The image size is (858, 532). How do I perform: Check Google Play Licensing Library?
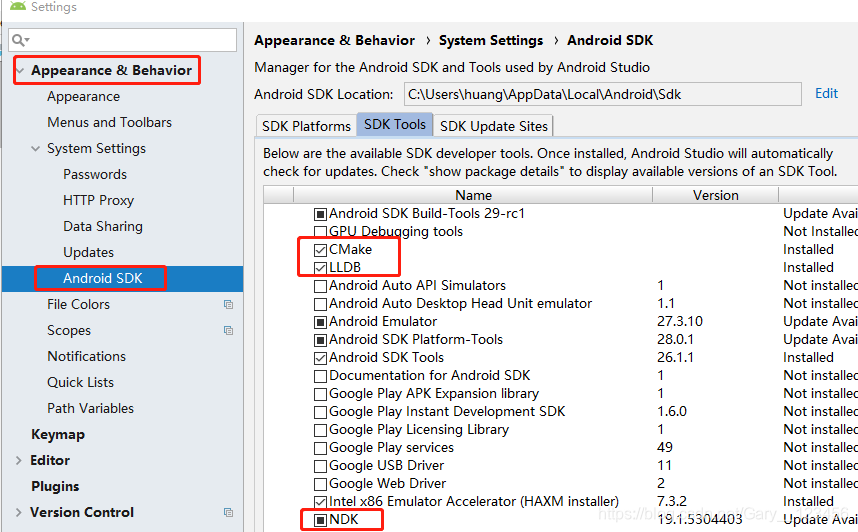[x=321, y=431]
